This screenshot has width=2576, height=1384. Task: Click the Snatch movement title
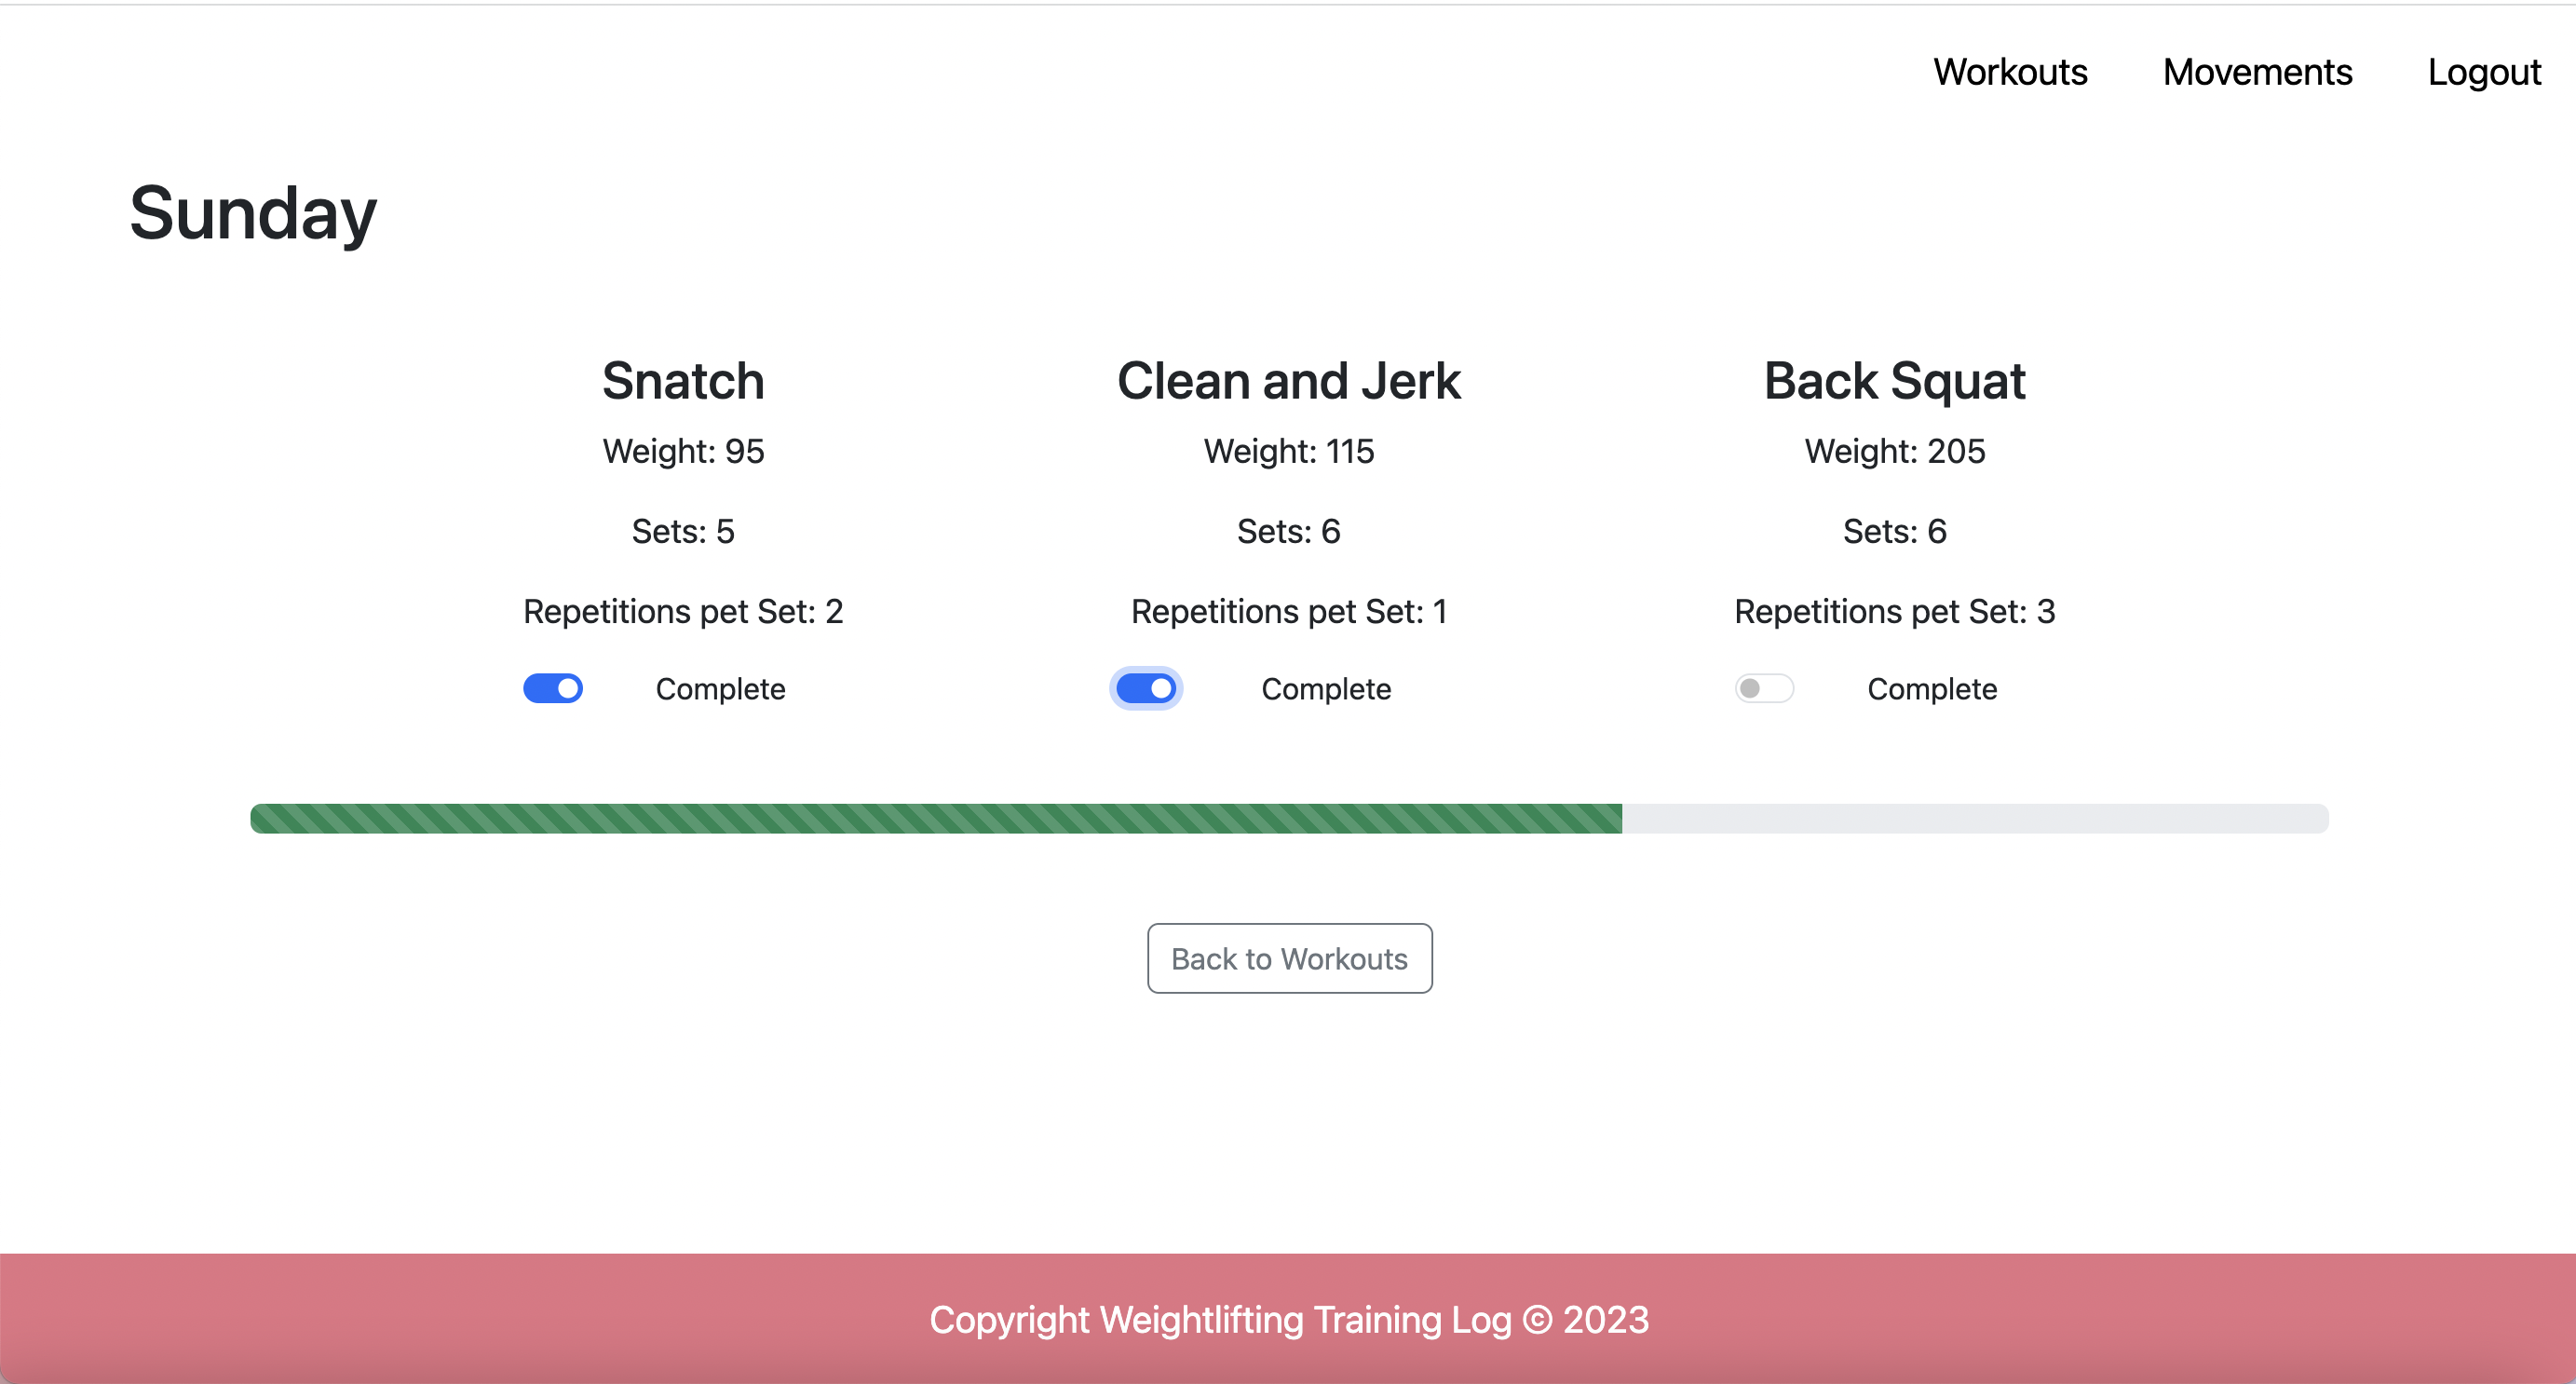point(683,381)
